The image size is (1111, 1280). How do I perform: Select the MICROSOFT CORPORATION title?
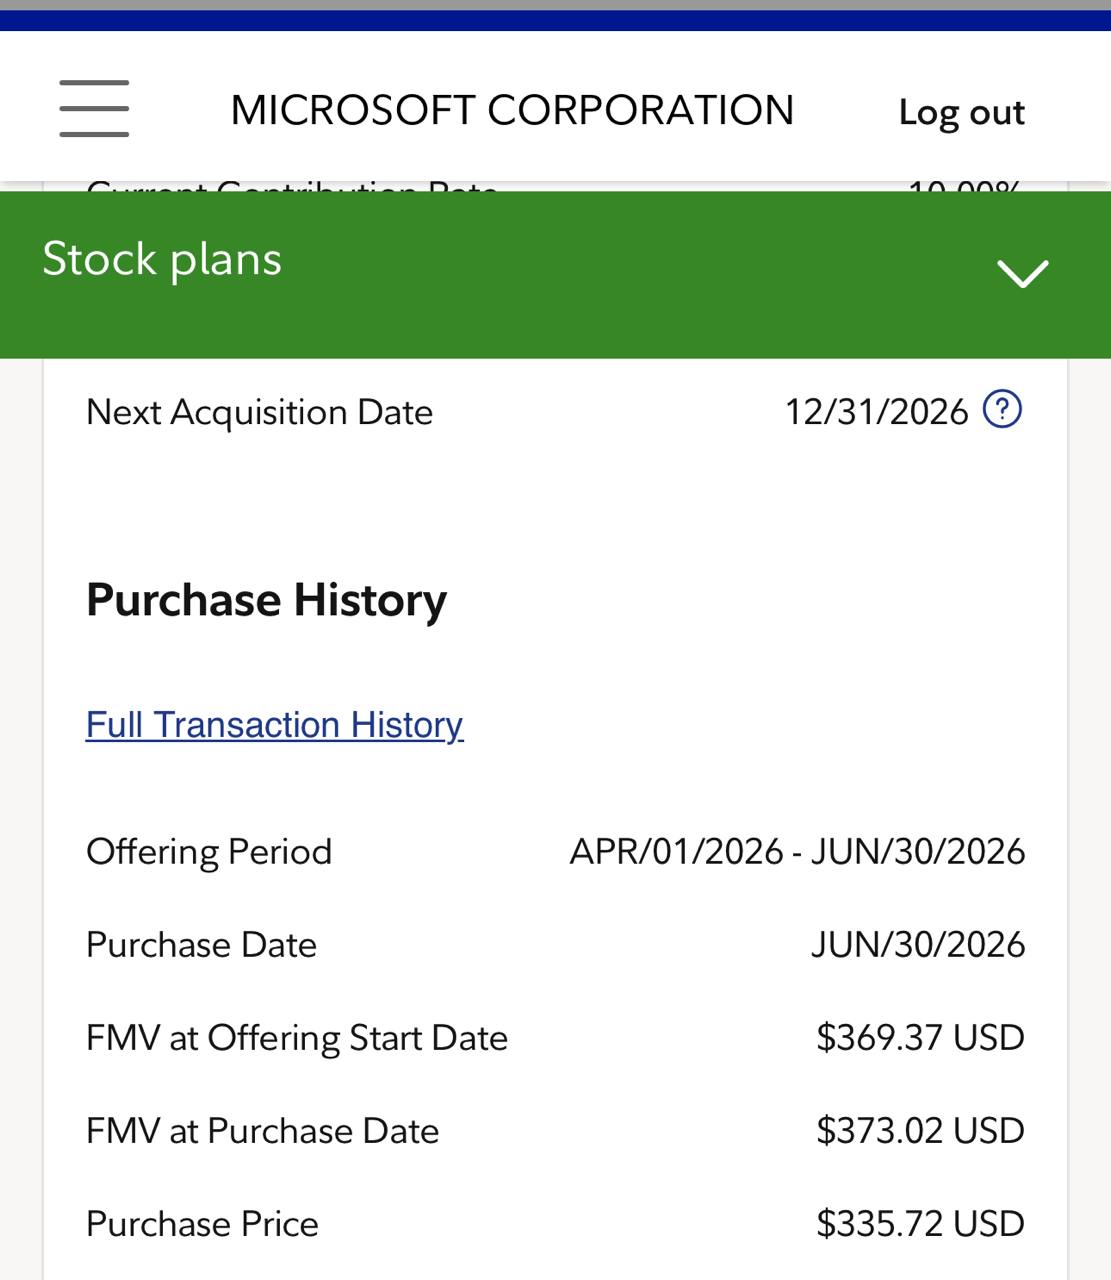click(x=512, y=110)
